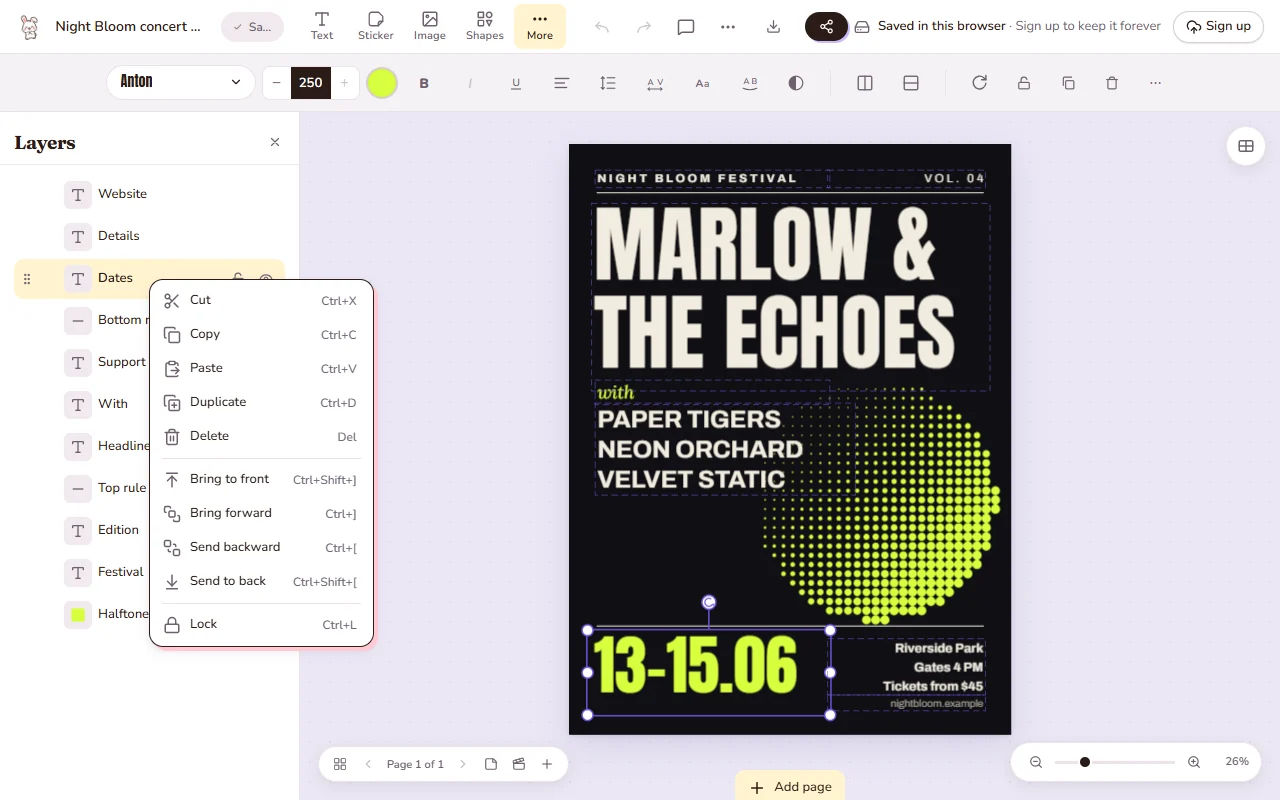This screenshot has width=1280, height=800.
Task: Choose Cut from context menu
Action: (x=261, y=300)
